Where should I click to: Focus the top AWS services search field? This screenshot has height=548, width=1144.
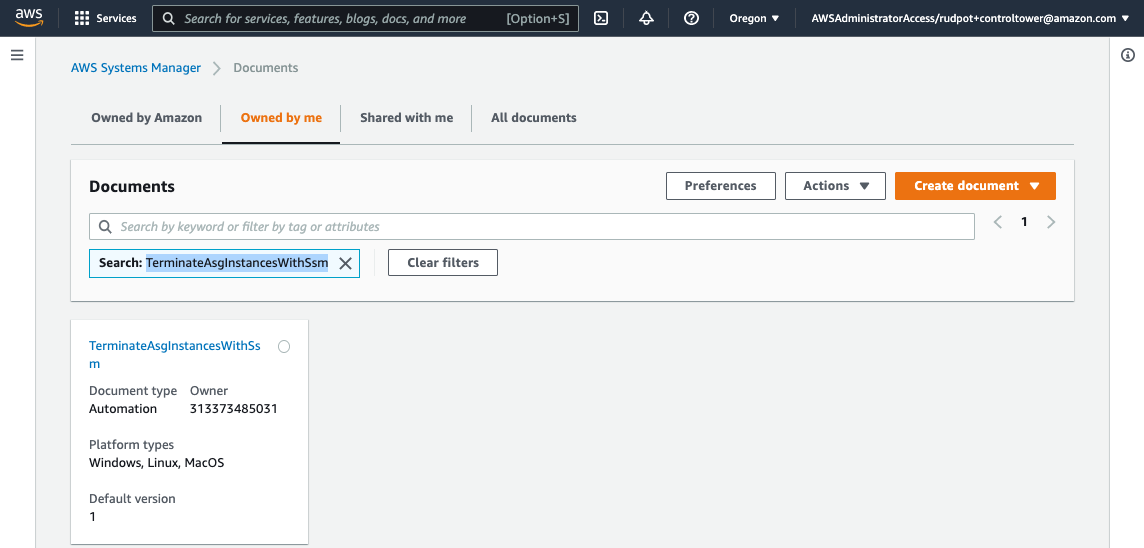click(366, 18)
